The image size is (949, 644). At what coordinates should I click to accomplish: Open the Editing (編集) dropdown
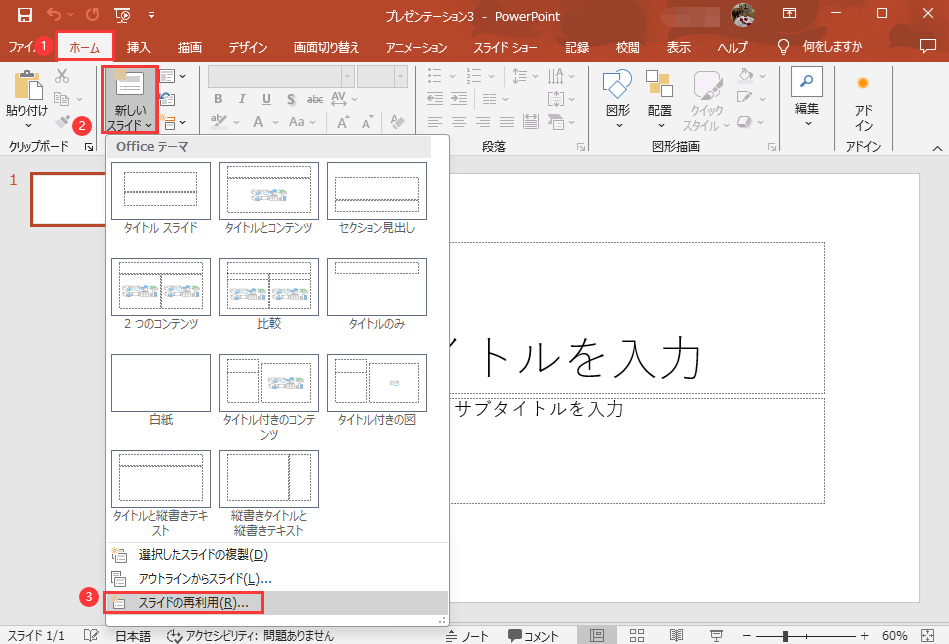pyautogui.click(x=807, y=99)
